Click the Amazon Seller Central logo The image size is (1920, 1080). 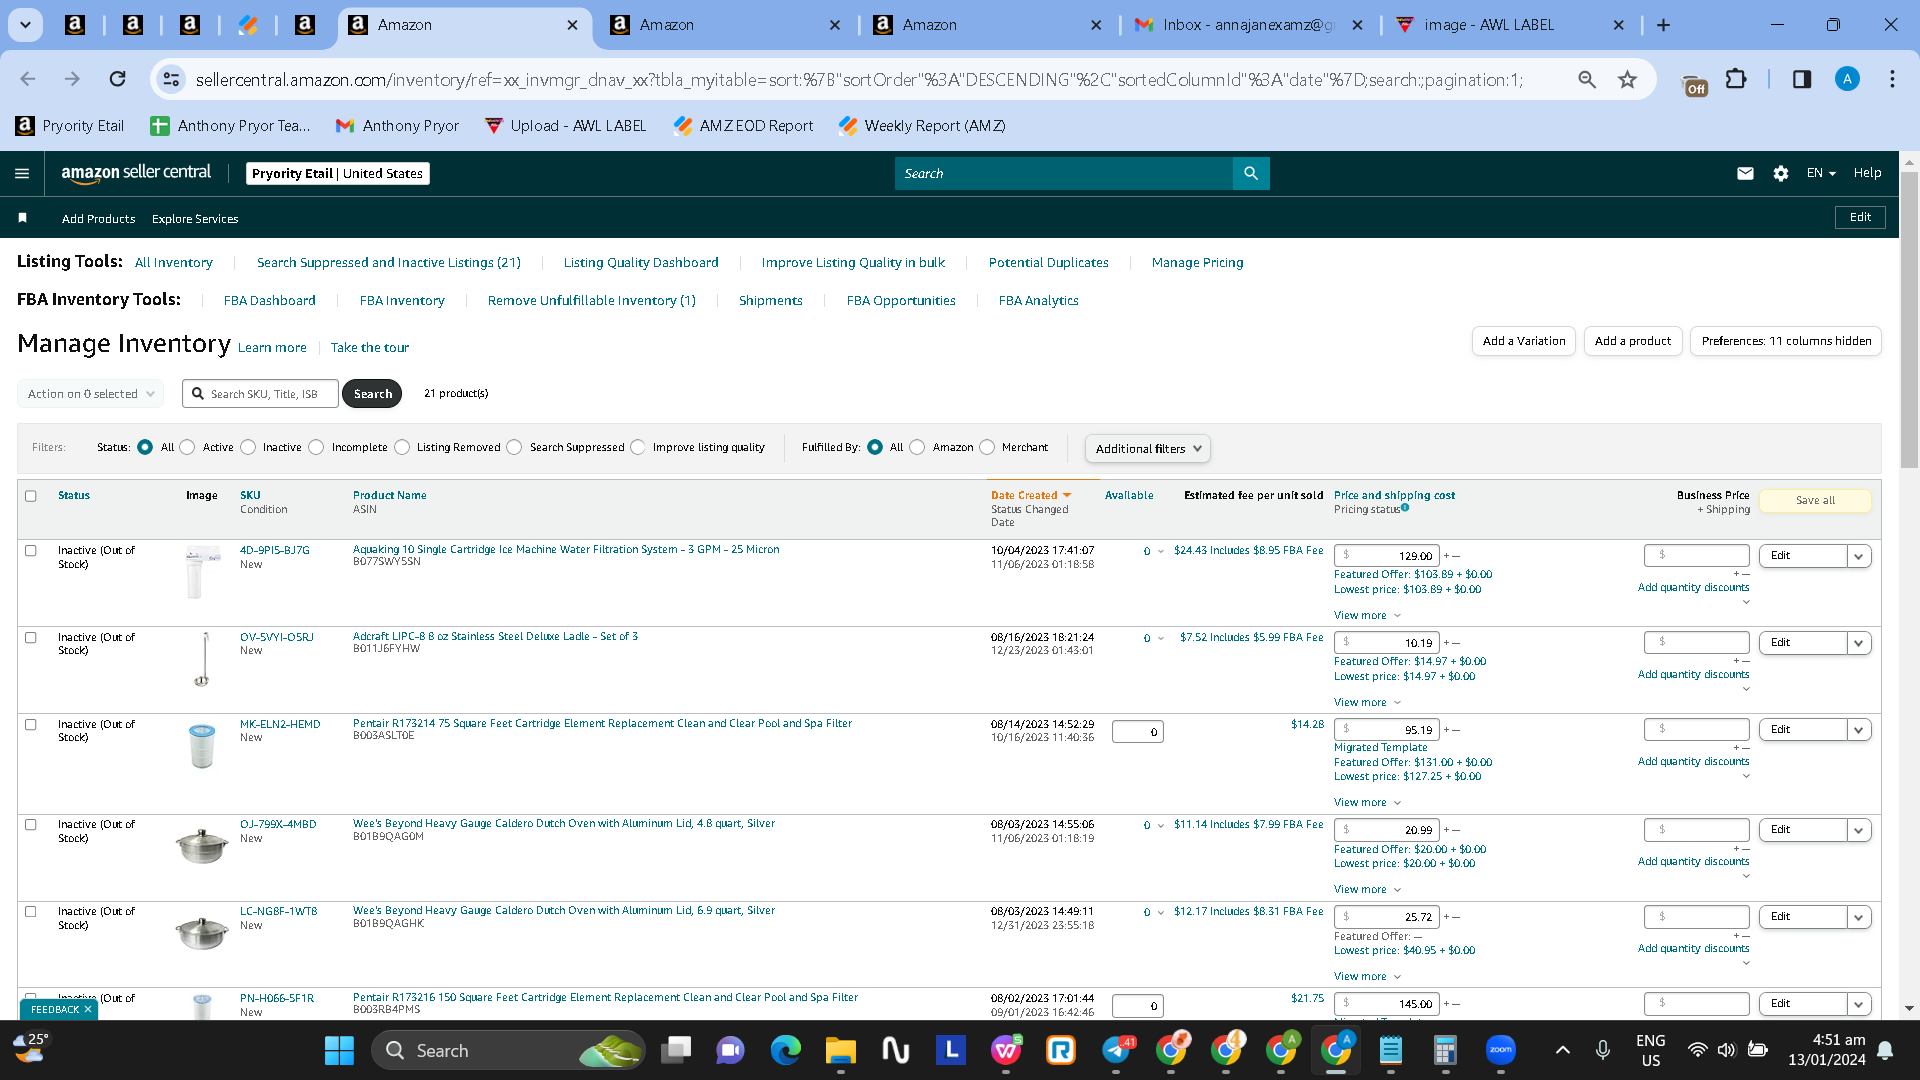(x=136, y=173)
